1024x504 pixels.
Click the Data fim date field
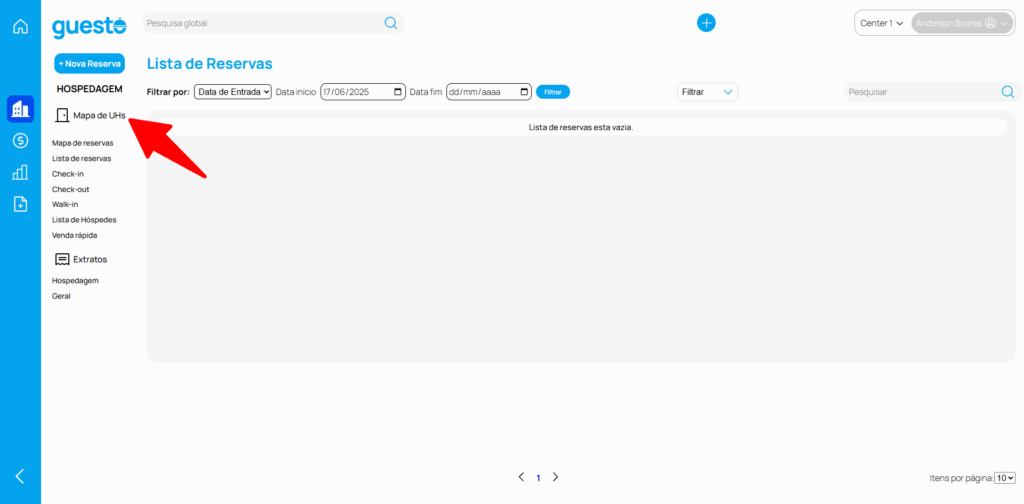click(488, 92)
